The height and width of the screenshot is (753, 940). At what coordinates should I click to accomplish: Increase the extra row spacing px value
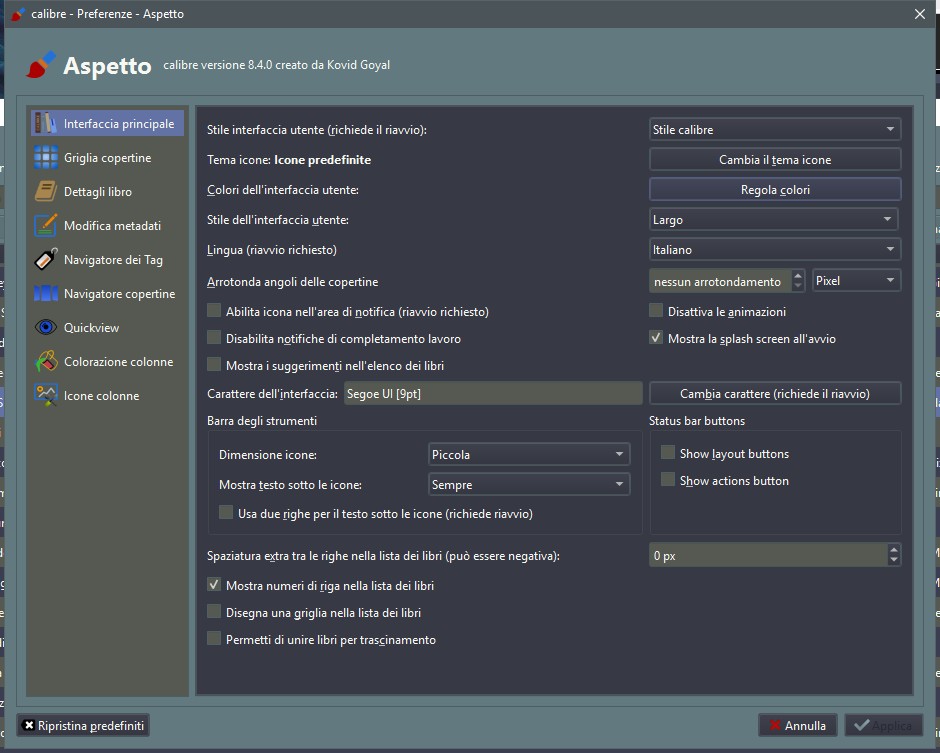(x=894, y=549)
